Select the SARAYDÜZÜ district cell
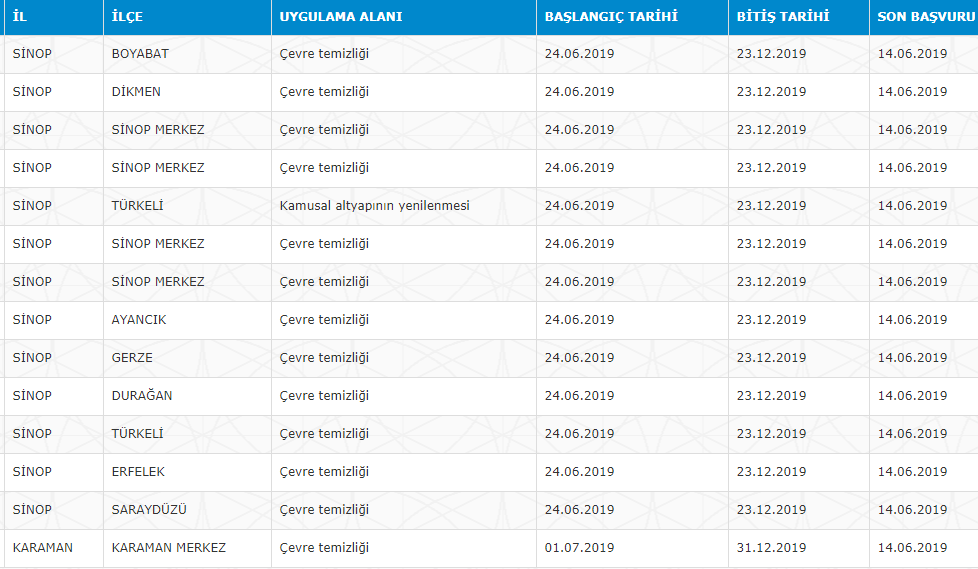Screen dimensions: 978x569 click(149, 510)
